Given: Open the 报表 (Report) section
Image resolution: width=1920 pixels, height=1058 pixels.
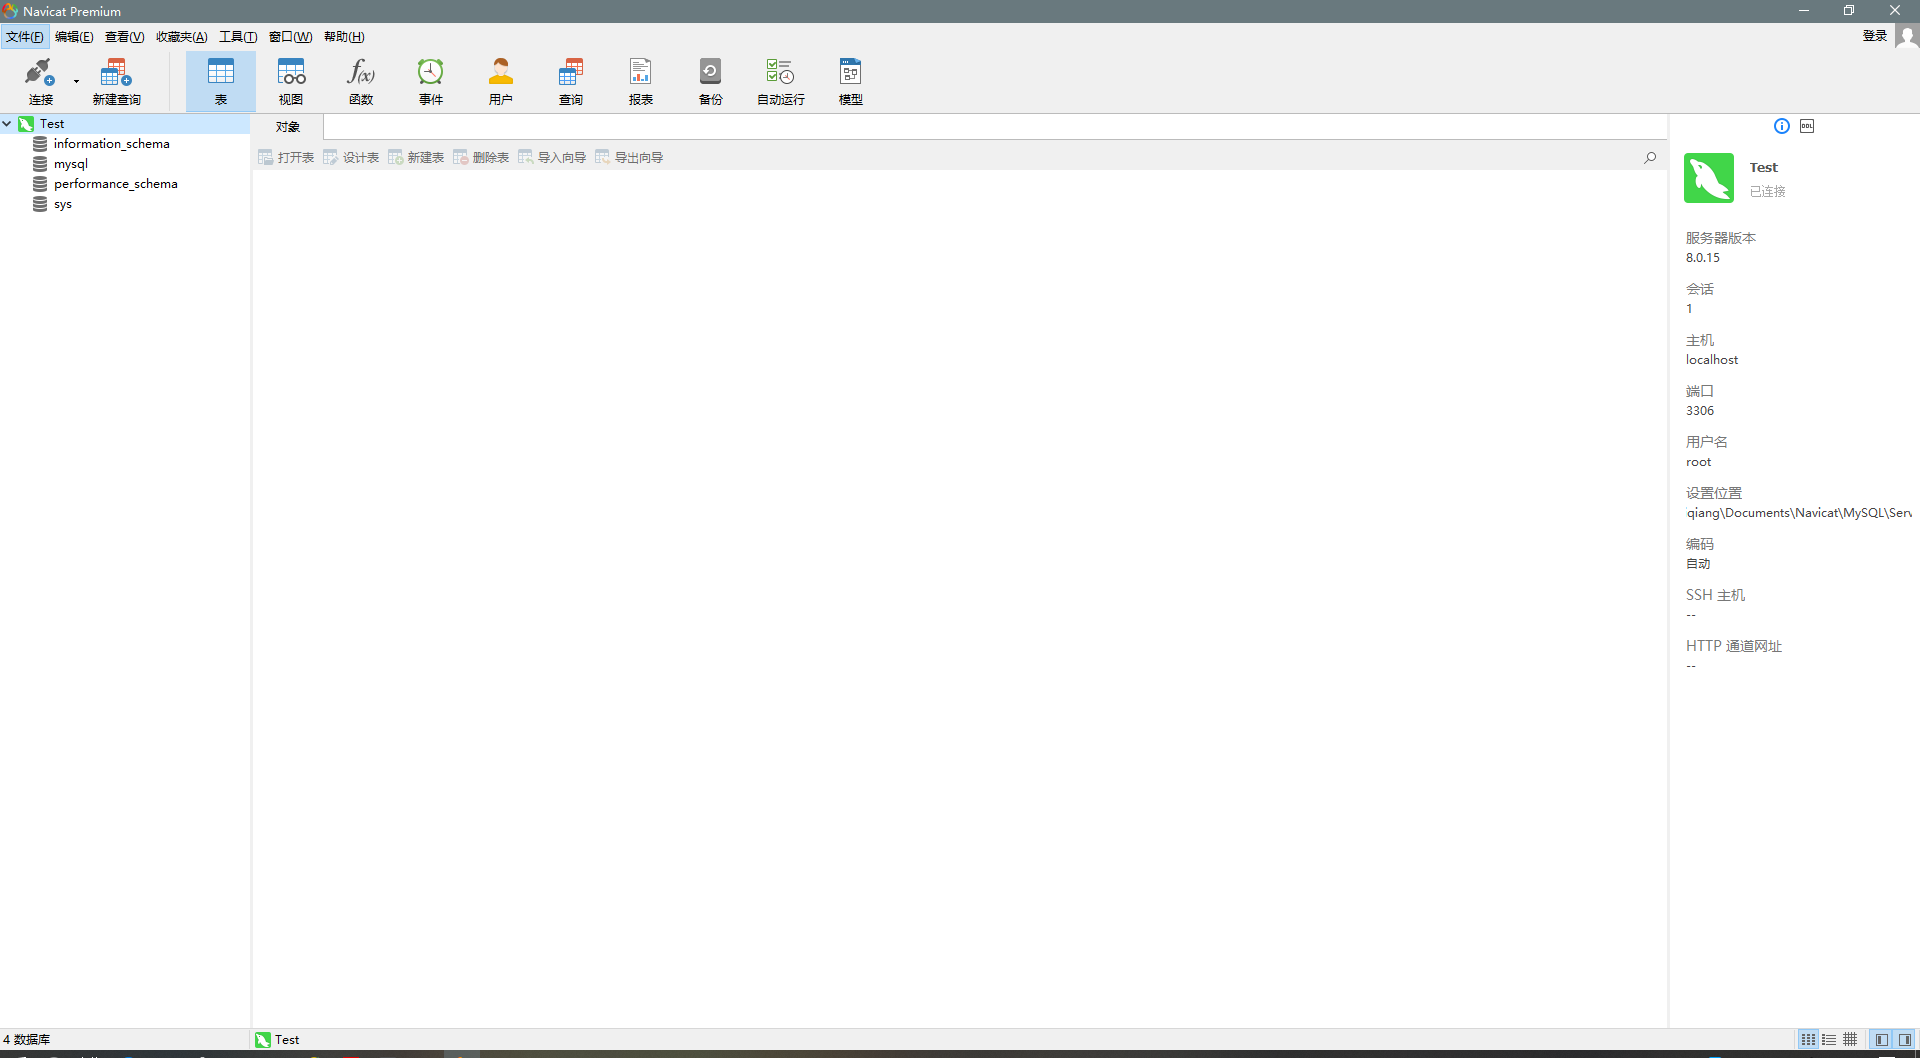Looking at the screenshot, I should tap(641, 81).
